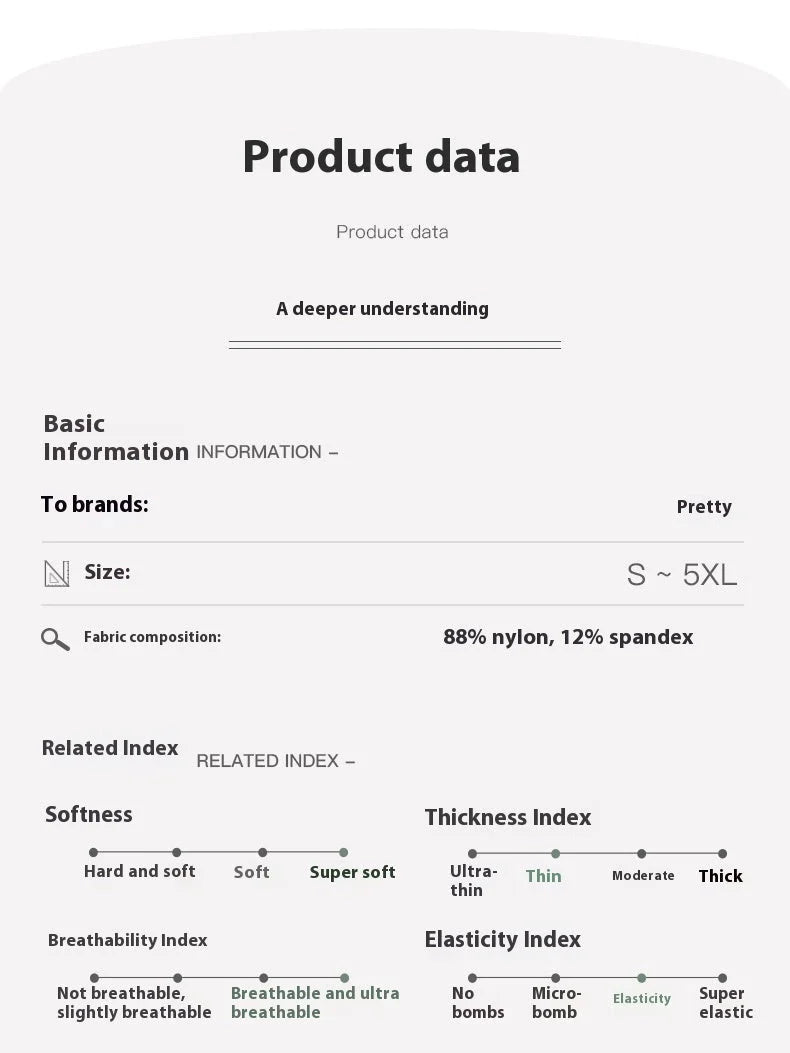Click the large Product data title
Image resolution: width=790 pixels, height=1053 pixels.
[381, 156]
